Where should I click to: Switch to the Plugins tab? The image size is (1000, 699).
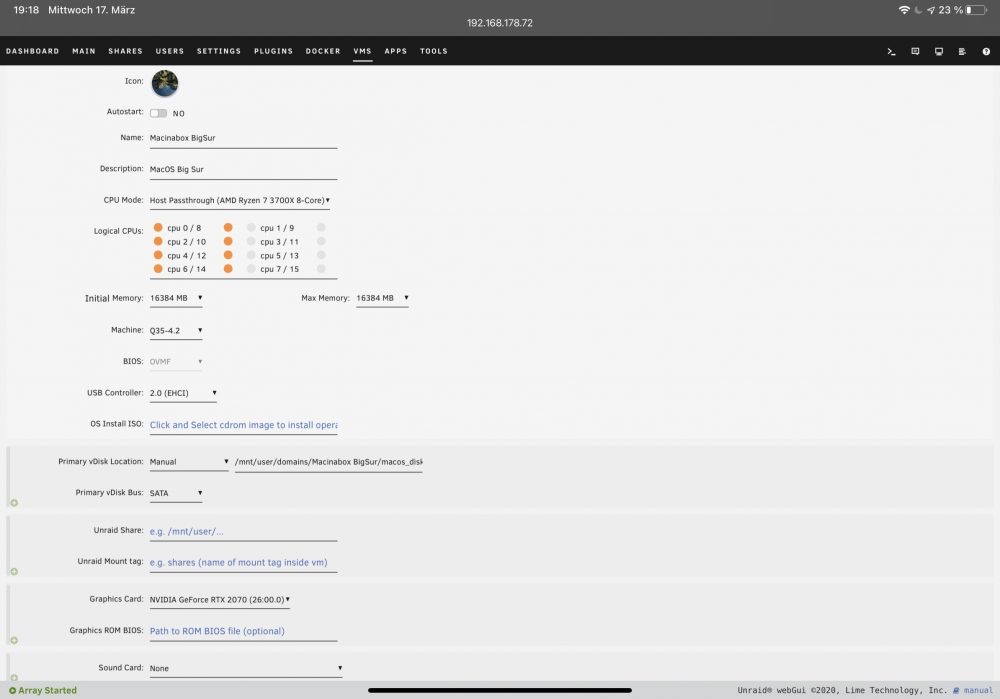click(x=274, y=51)
